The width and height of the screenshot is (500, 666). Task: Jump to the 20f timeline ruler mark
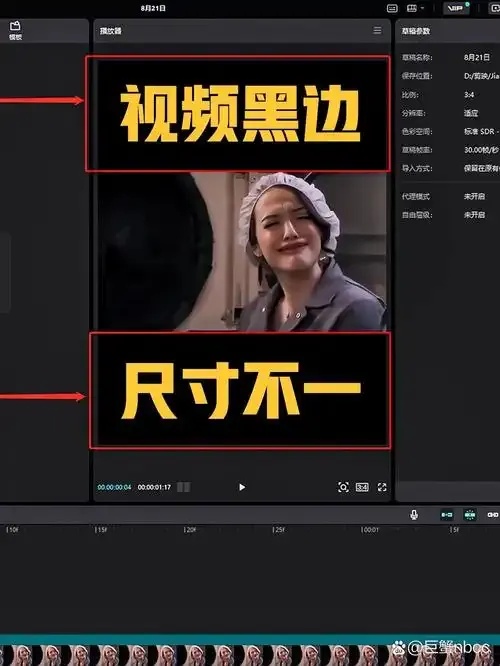pos(189,530)
